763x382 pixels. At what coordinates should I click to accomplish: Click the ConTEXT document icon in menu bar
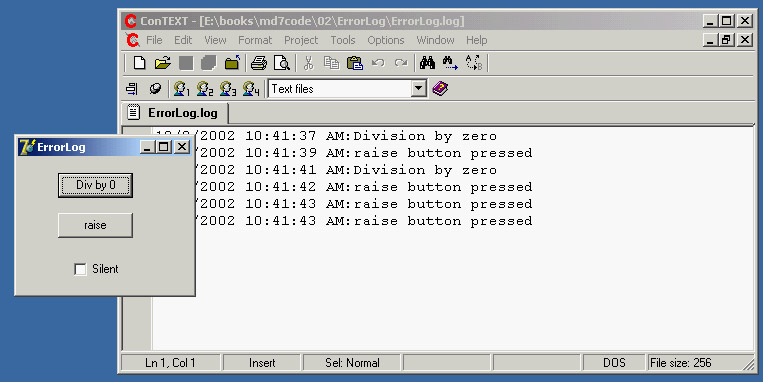point(132,40)
